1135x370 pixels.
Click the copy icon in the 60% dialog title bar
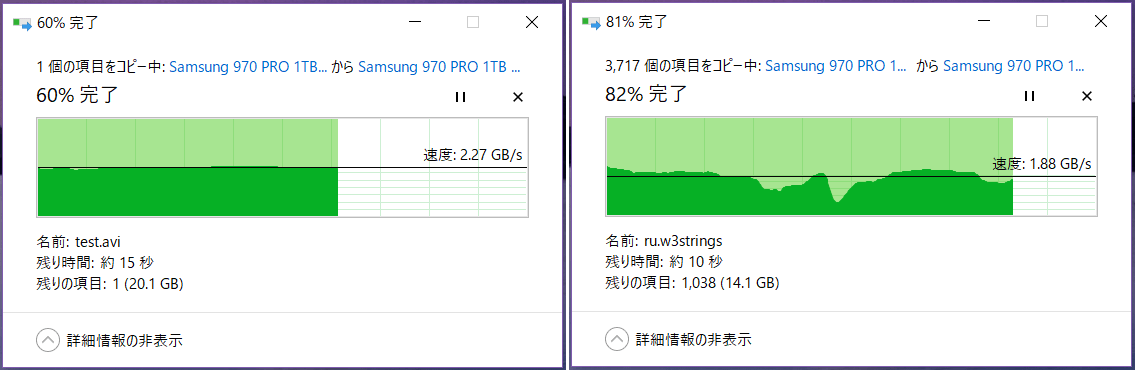click(22, 23)
